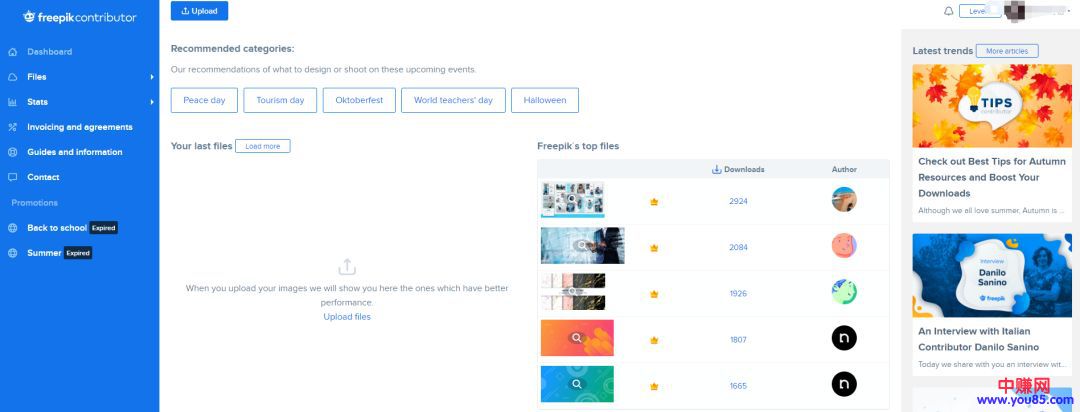
Task: Click the Load more button
Action: [x=263, y=146]
